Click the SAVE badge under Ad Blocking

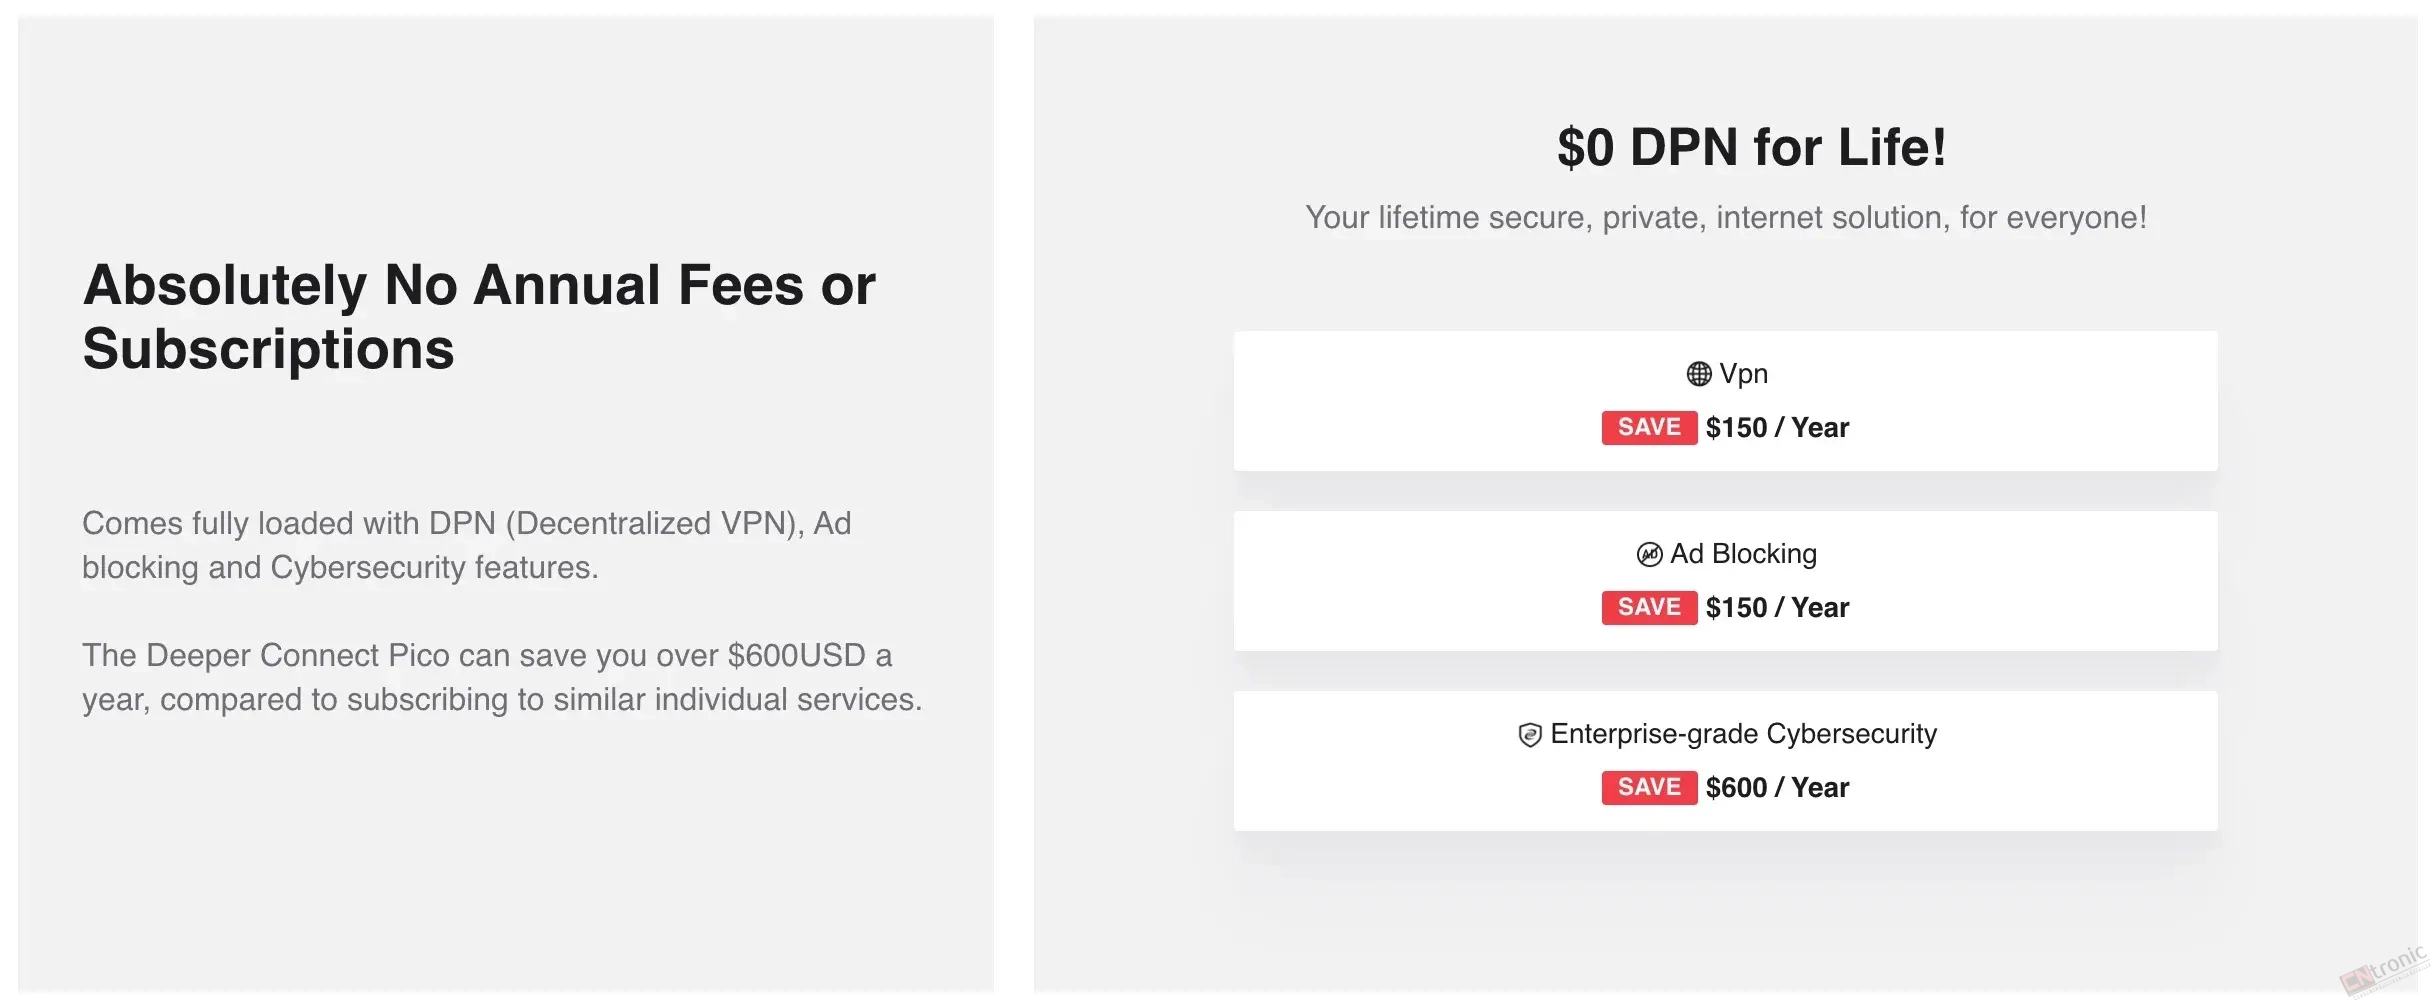1649,608
